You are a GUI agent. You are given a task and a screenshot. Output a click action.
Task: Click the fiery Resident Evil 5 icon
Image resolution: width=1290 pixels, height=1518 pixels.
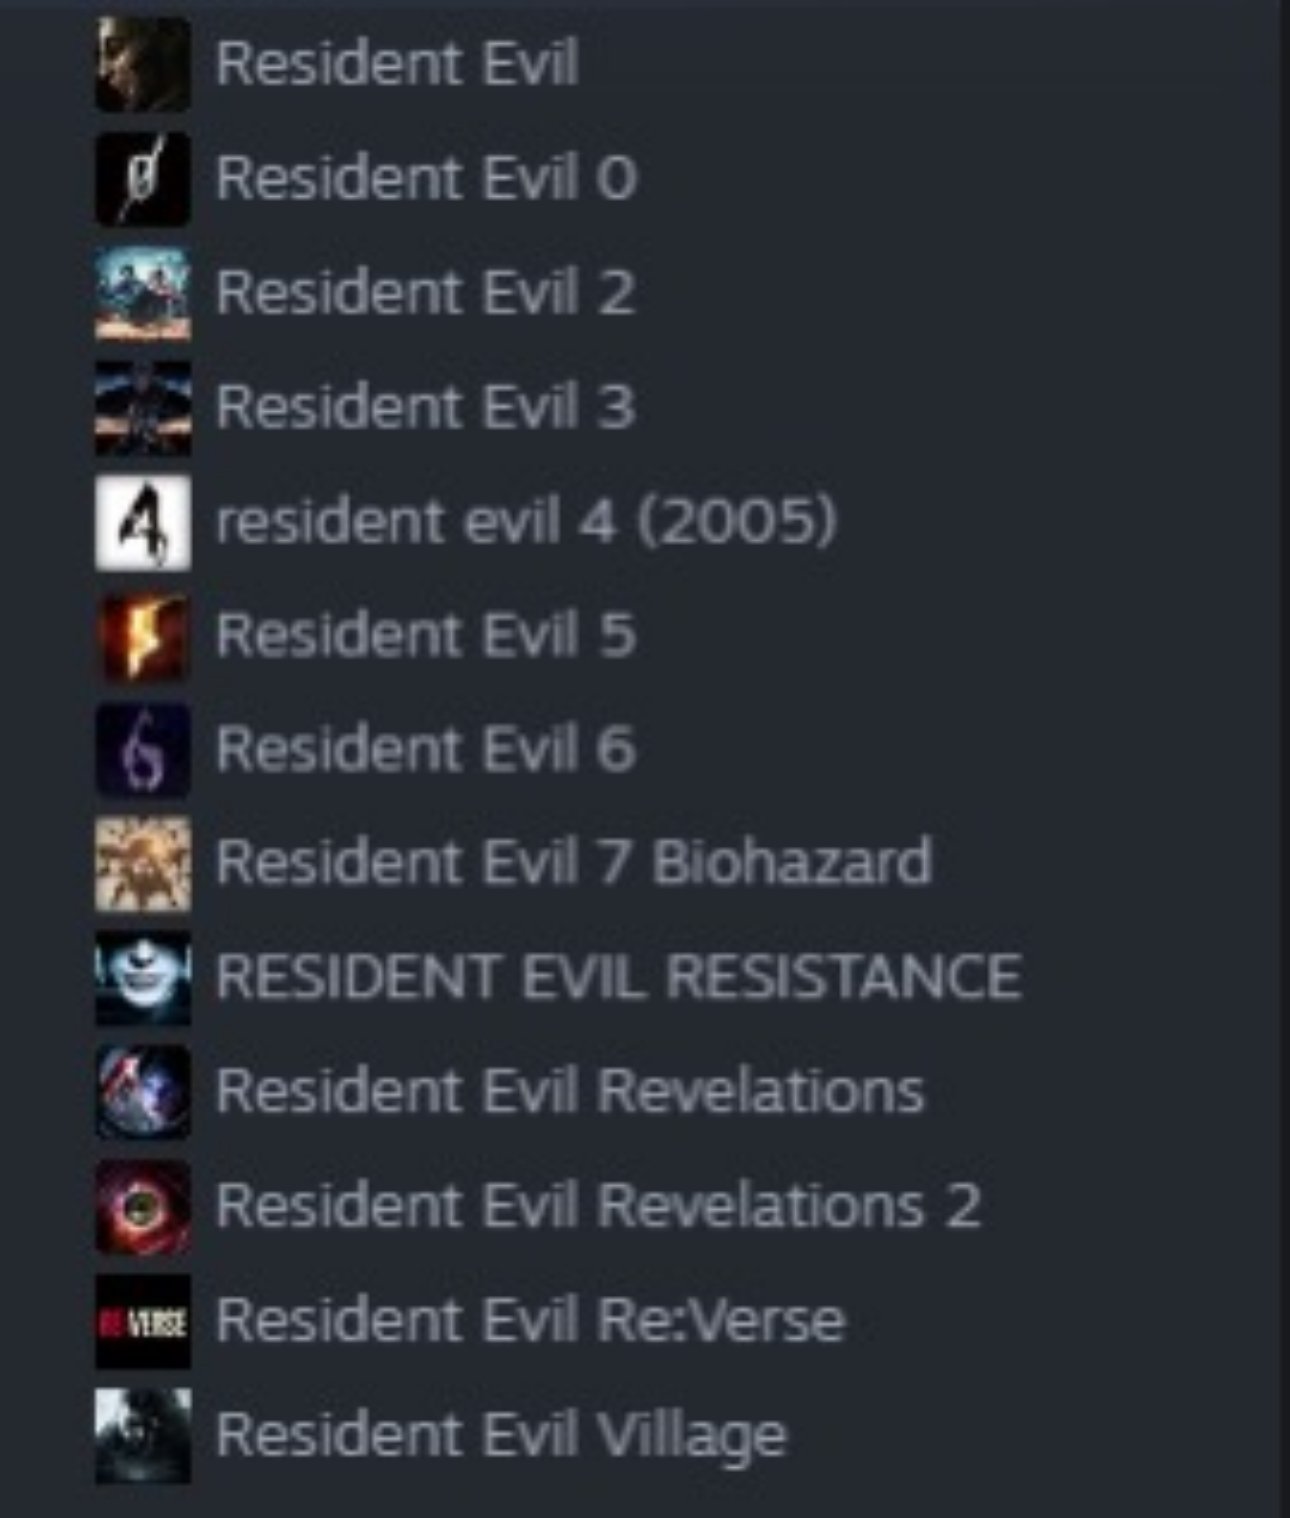143,636
